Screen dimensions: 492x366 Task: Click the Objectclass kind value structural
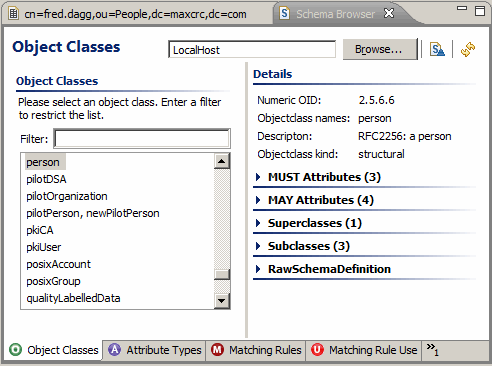381,154
